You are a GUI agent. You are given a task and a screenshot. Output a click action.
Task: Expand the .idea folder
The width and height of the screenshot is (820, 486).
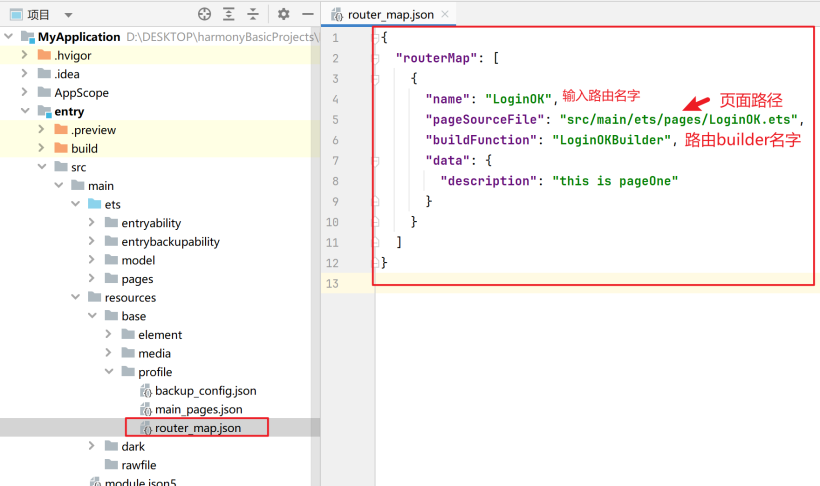[x=24, y=73]
